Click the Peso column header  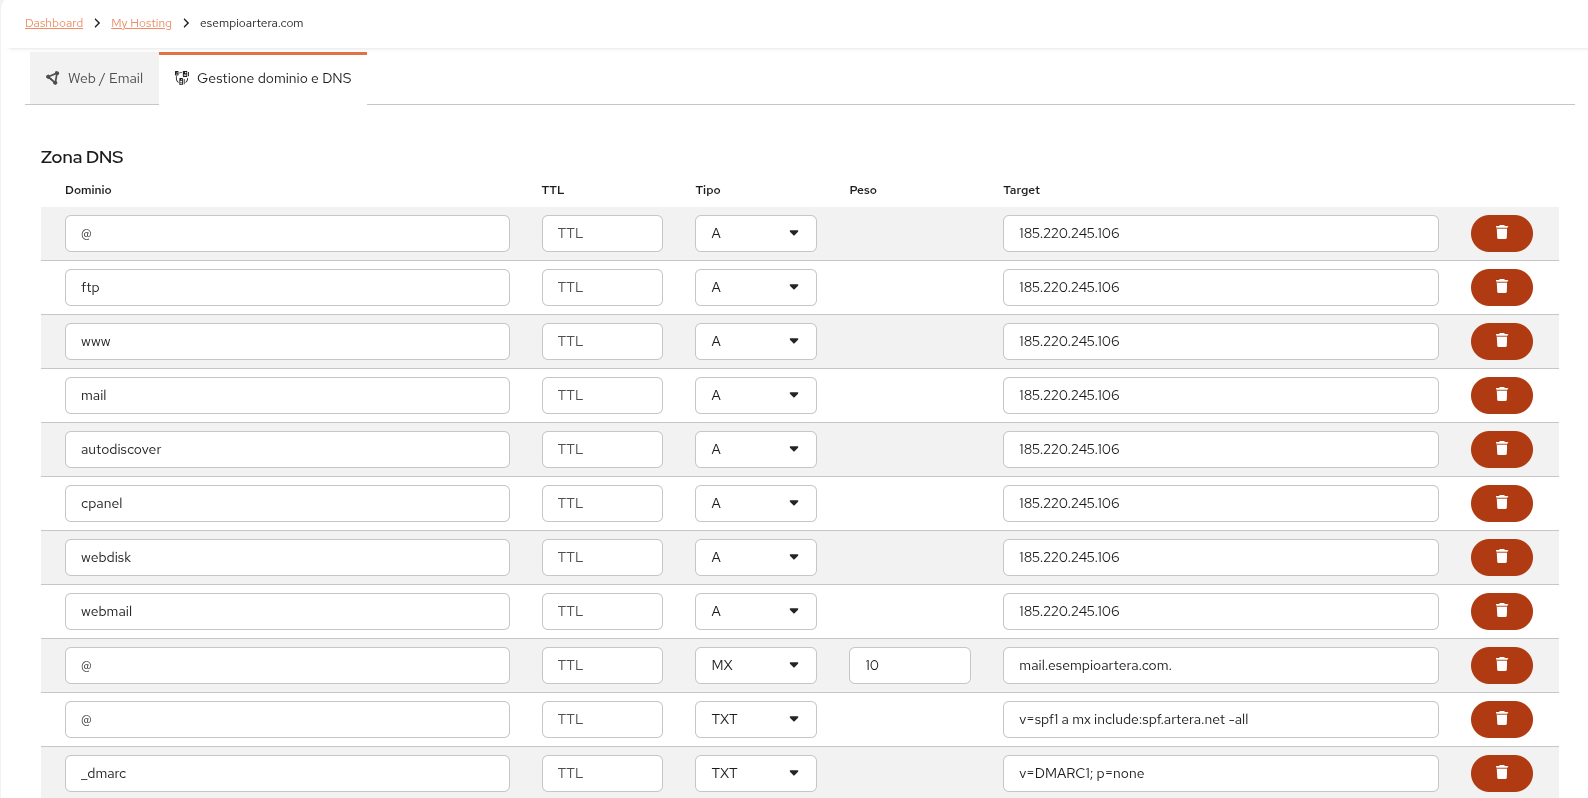coord(863,190)
